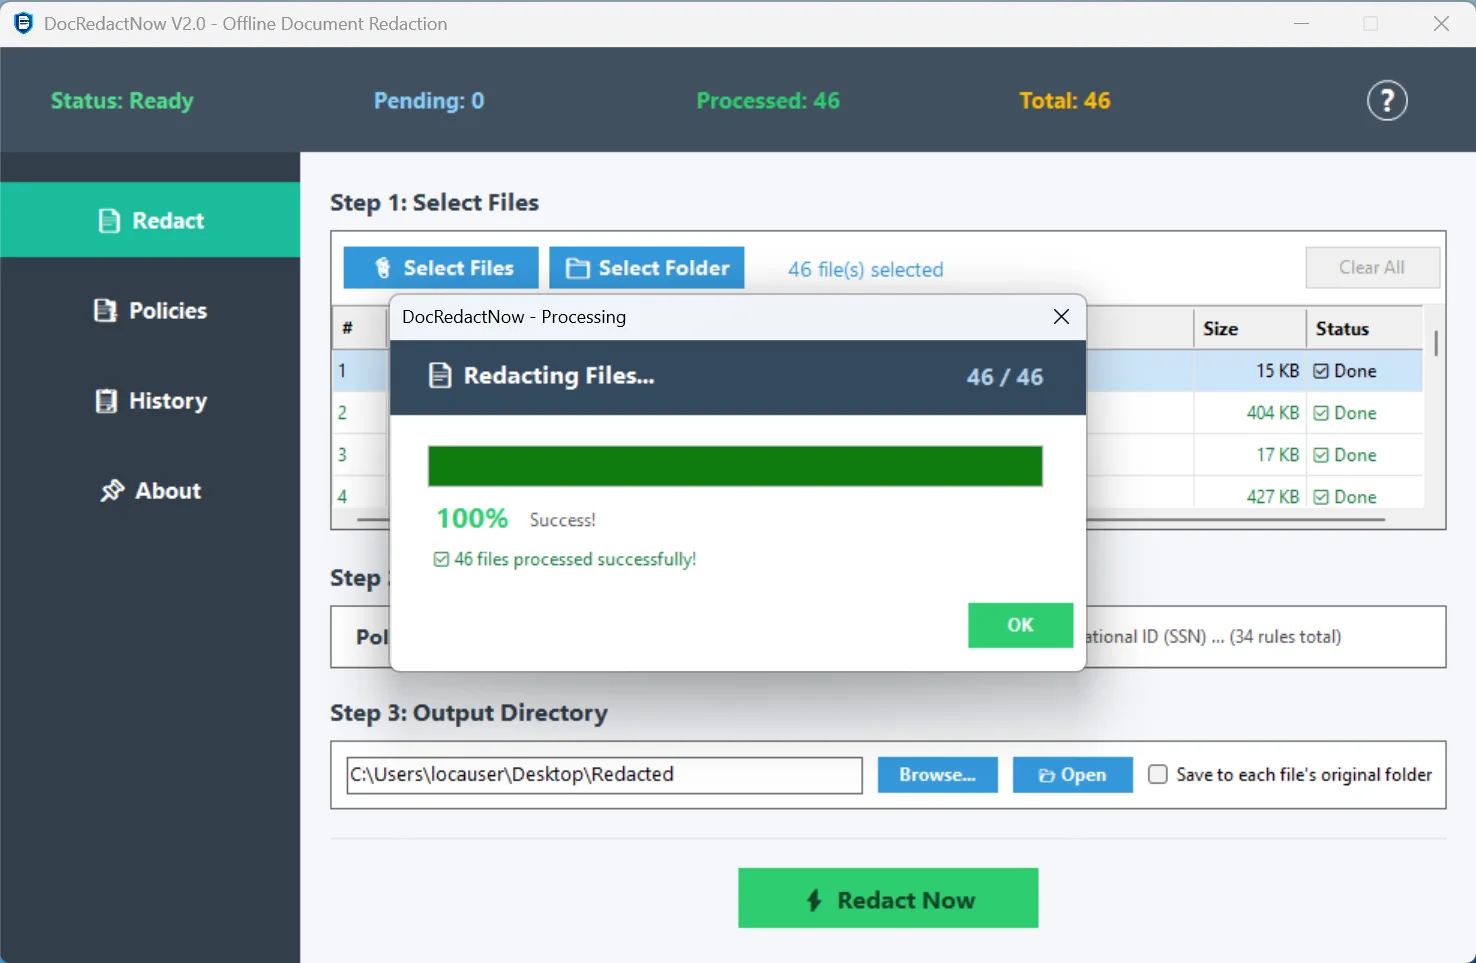The height and width of the screenshot is (963, 1476).
Task: Click the DocRedactNow shield app icon
Action: click(x=23, y=23)
